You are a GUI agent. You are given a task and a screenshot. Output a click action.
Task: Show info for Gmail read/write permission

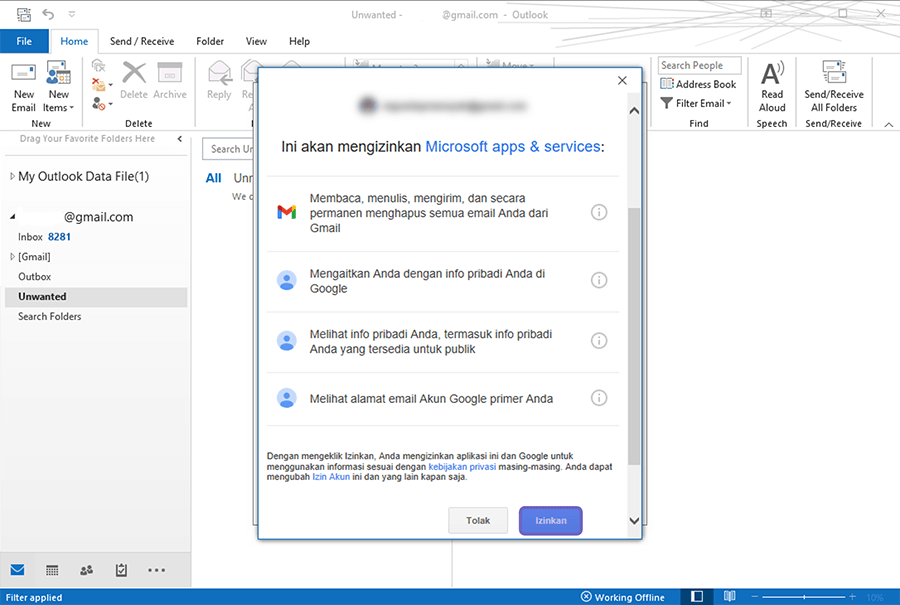599,212
